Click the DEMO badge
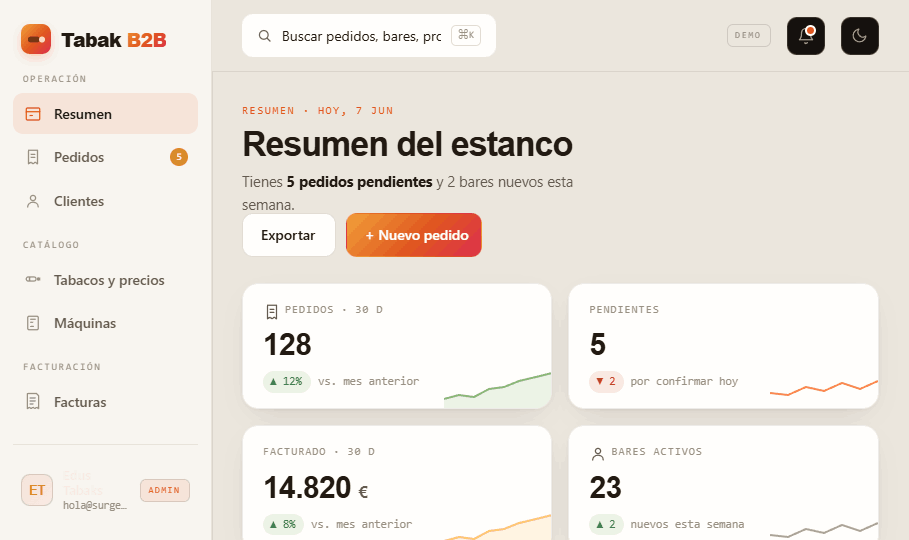Screen dimensions: 909x540 click(x=748, y=35)
